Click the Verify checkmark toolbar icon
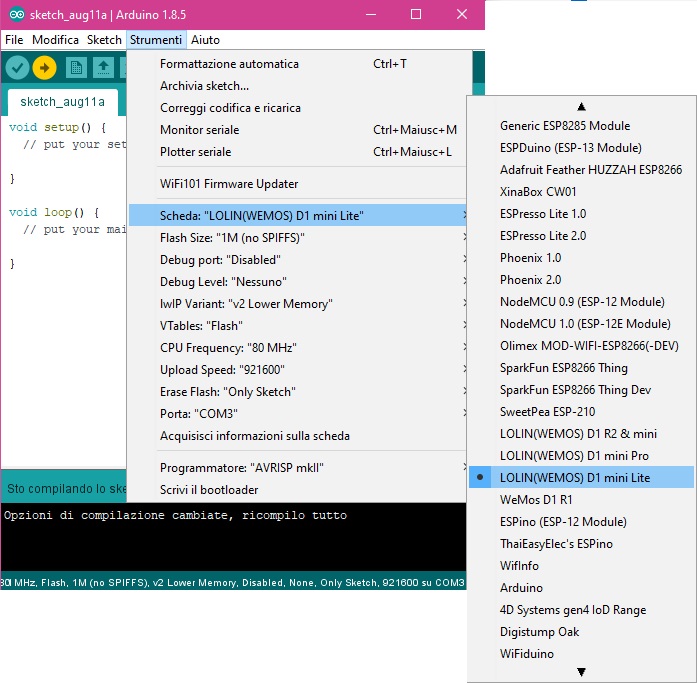This screenshot has width=697, height=683. click(x=17, y=68)
